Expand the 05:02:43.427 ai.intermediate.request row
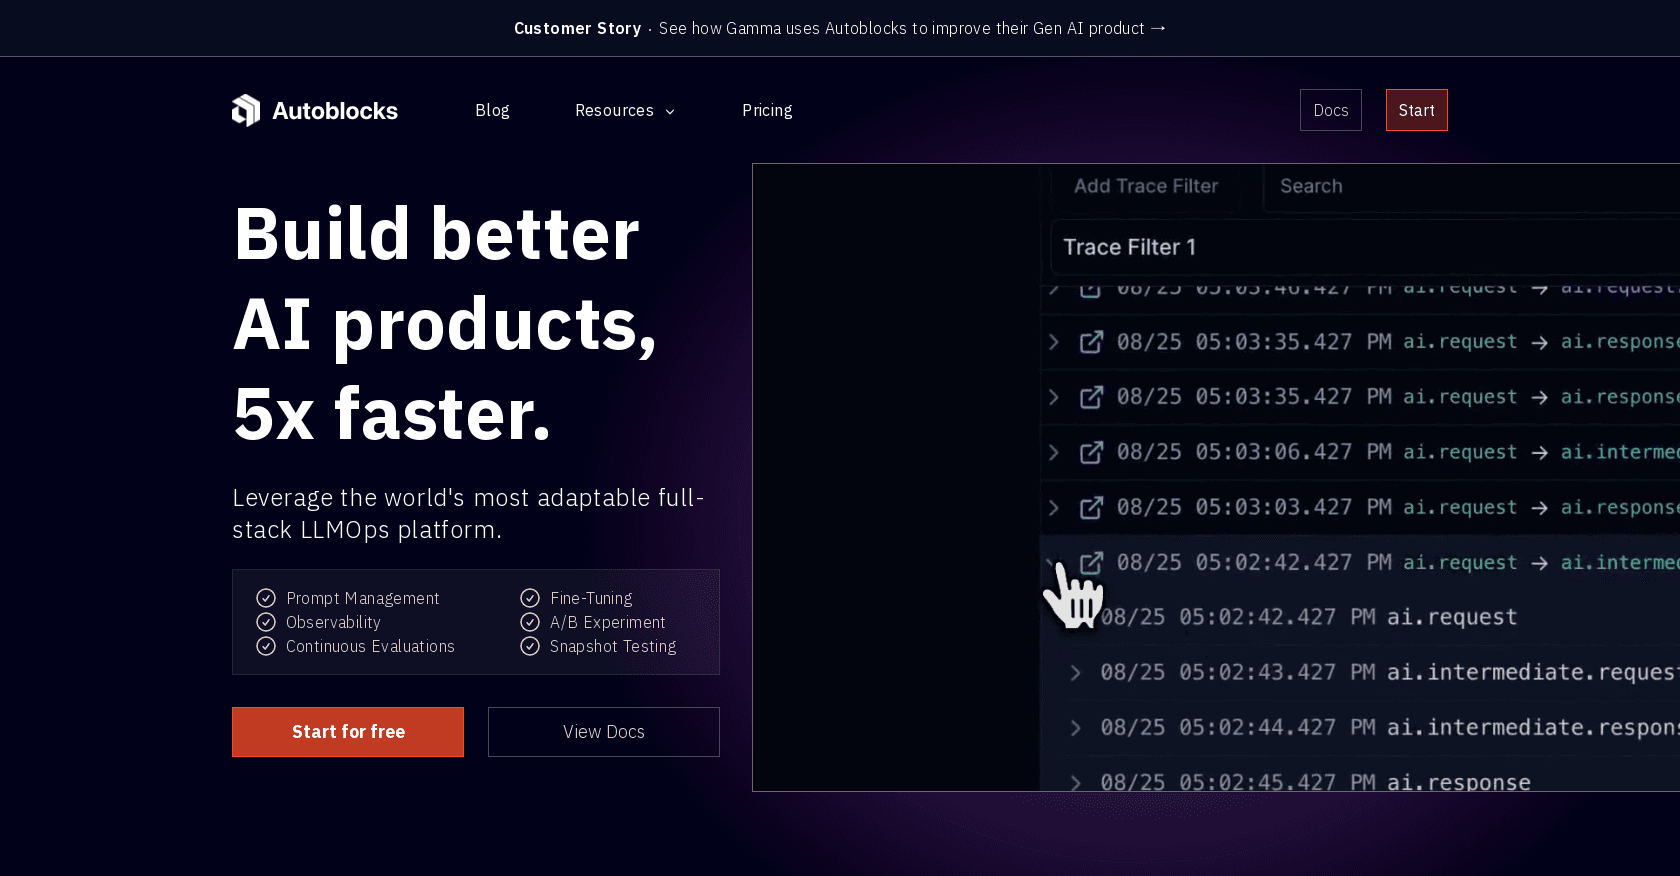This screenshot has width=1680, height=876. click(x=1076, y=673)
